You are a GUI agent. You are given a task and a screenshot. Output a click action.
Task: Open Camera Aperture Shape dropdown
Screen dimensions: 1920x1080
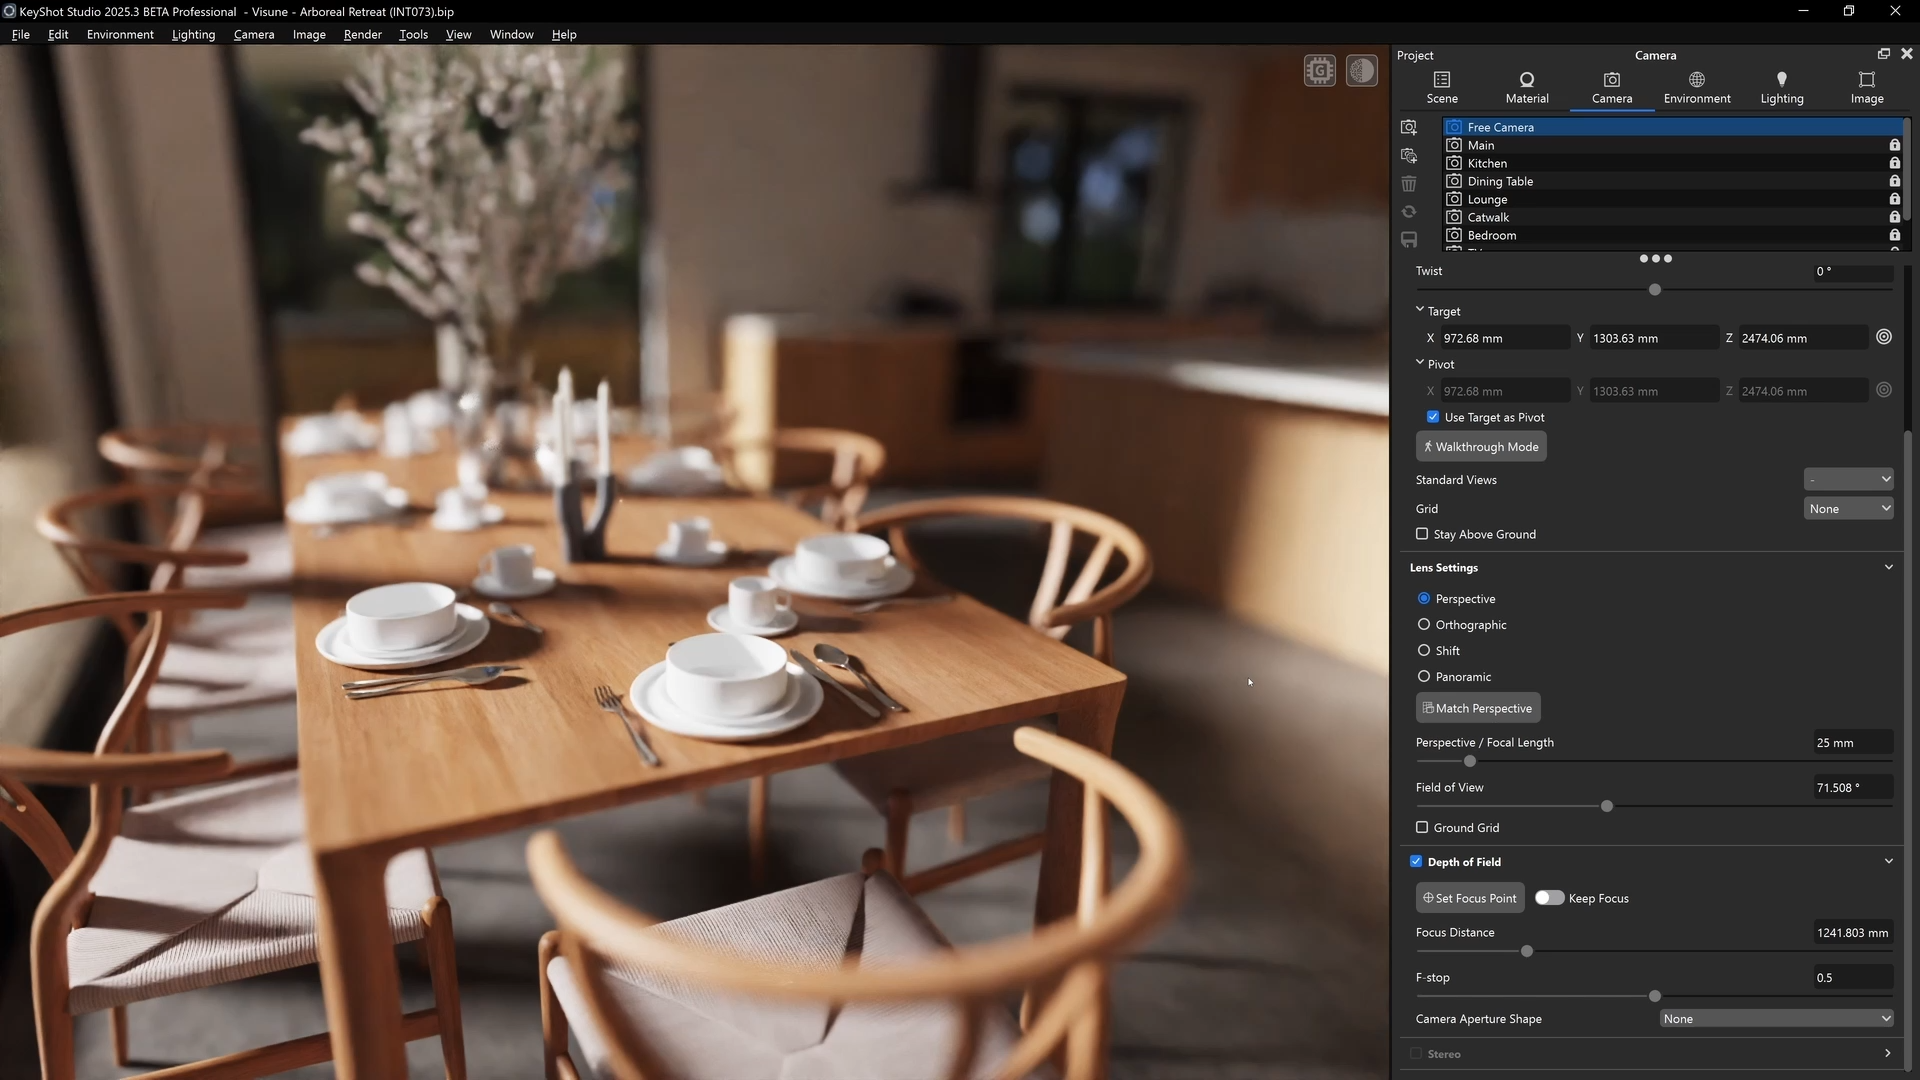point(1776,1019)
